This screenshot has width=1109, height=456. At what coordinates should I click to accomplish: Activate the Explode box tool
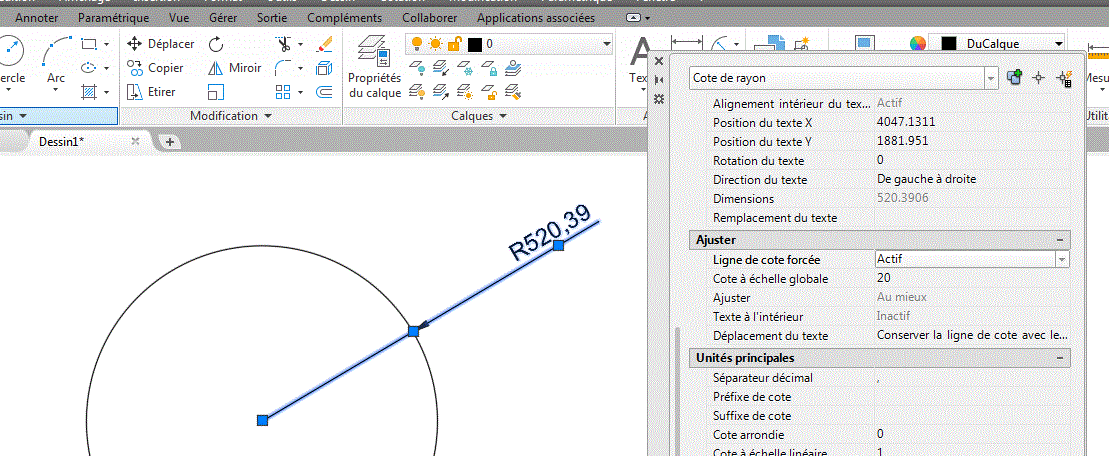tap(324, 68)
